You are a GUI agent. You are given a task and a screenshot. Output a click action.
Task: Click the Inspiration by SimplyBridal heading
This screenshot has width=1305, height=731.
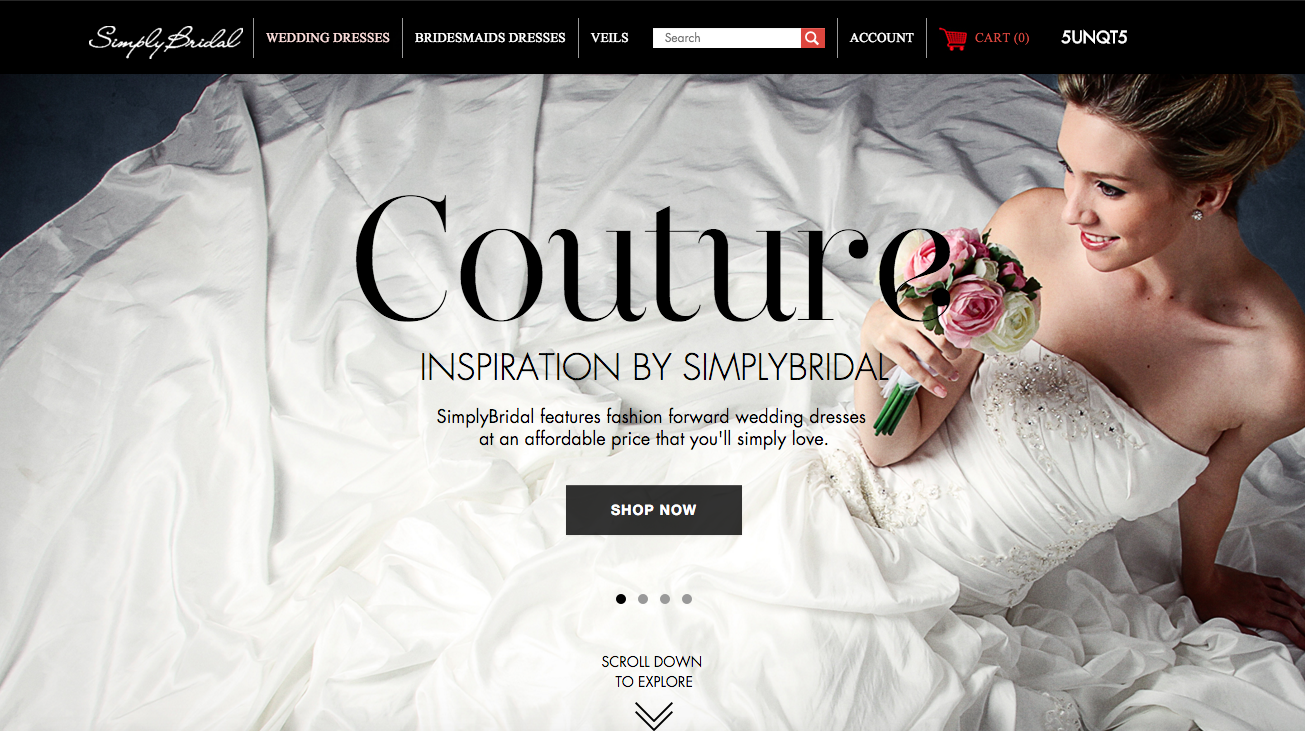click(x=654, y=367)
